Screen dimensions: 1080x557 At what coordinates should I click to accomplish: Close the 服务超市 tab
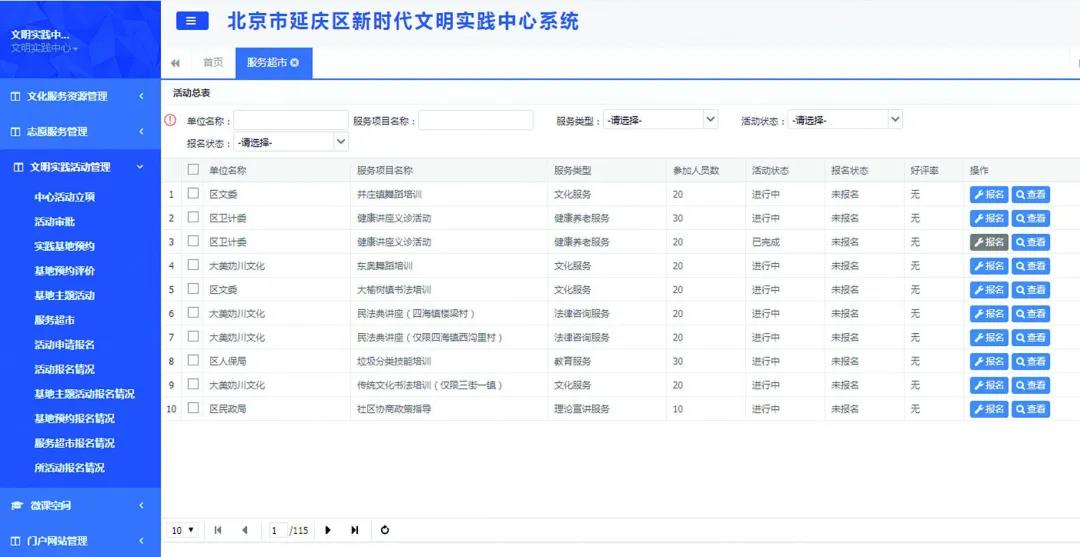pos(295,63)
